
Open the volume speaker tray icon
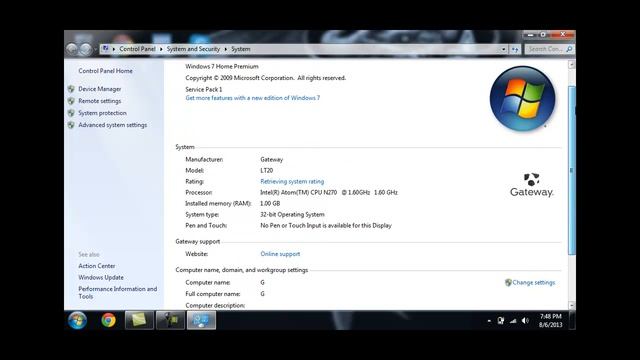click(x=525, y=321)
